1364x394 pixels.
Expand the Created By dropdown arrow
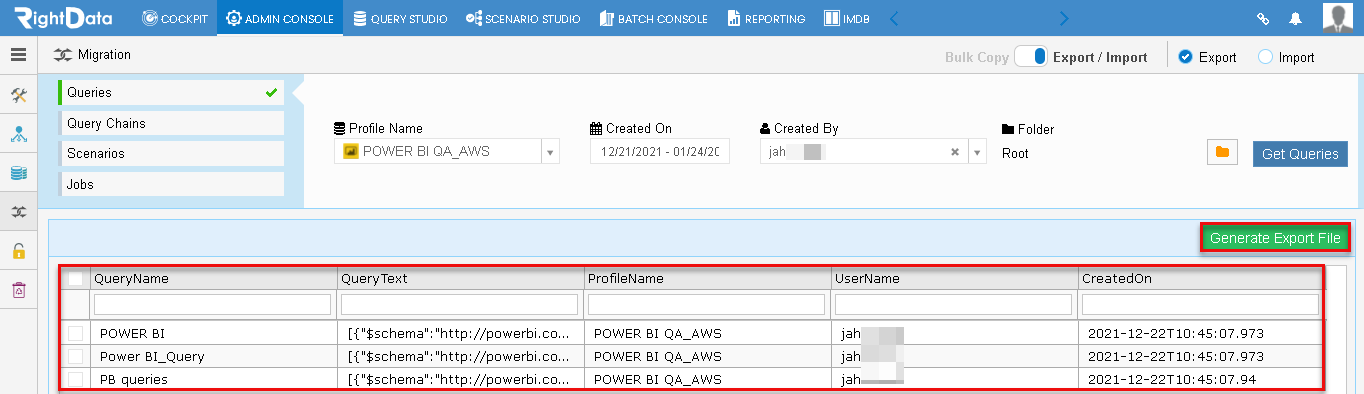point(977,152)
